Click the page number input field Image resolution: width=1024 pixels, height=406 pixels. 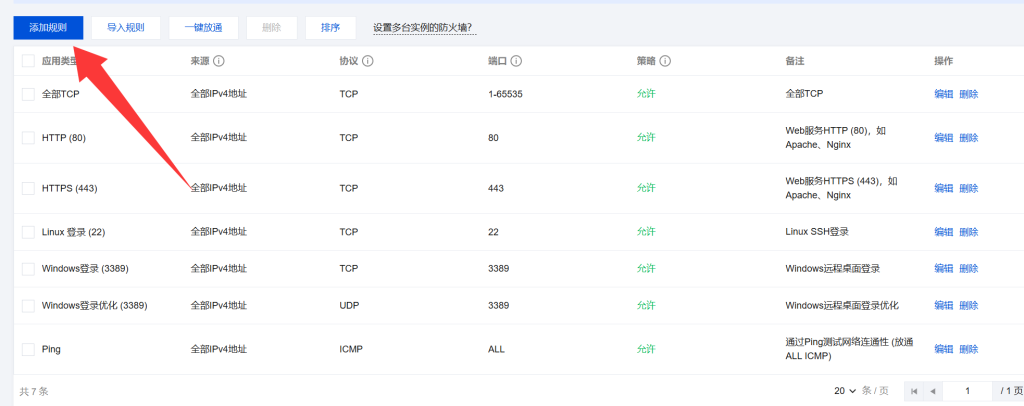pos(968,391)
